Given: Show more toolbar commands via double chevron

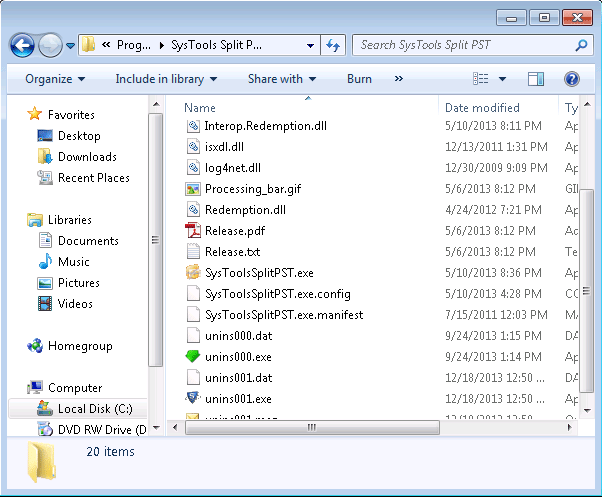Looking at the screenshot, I should 399,79.
